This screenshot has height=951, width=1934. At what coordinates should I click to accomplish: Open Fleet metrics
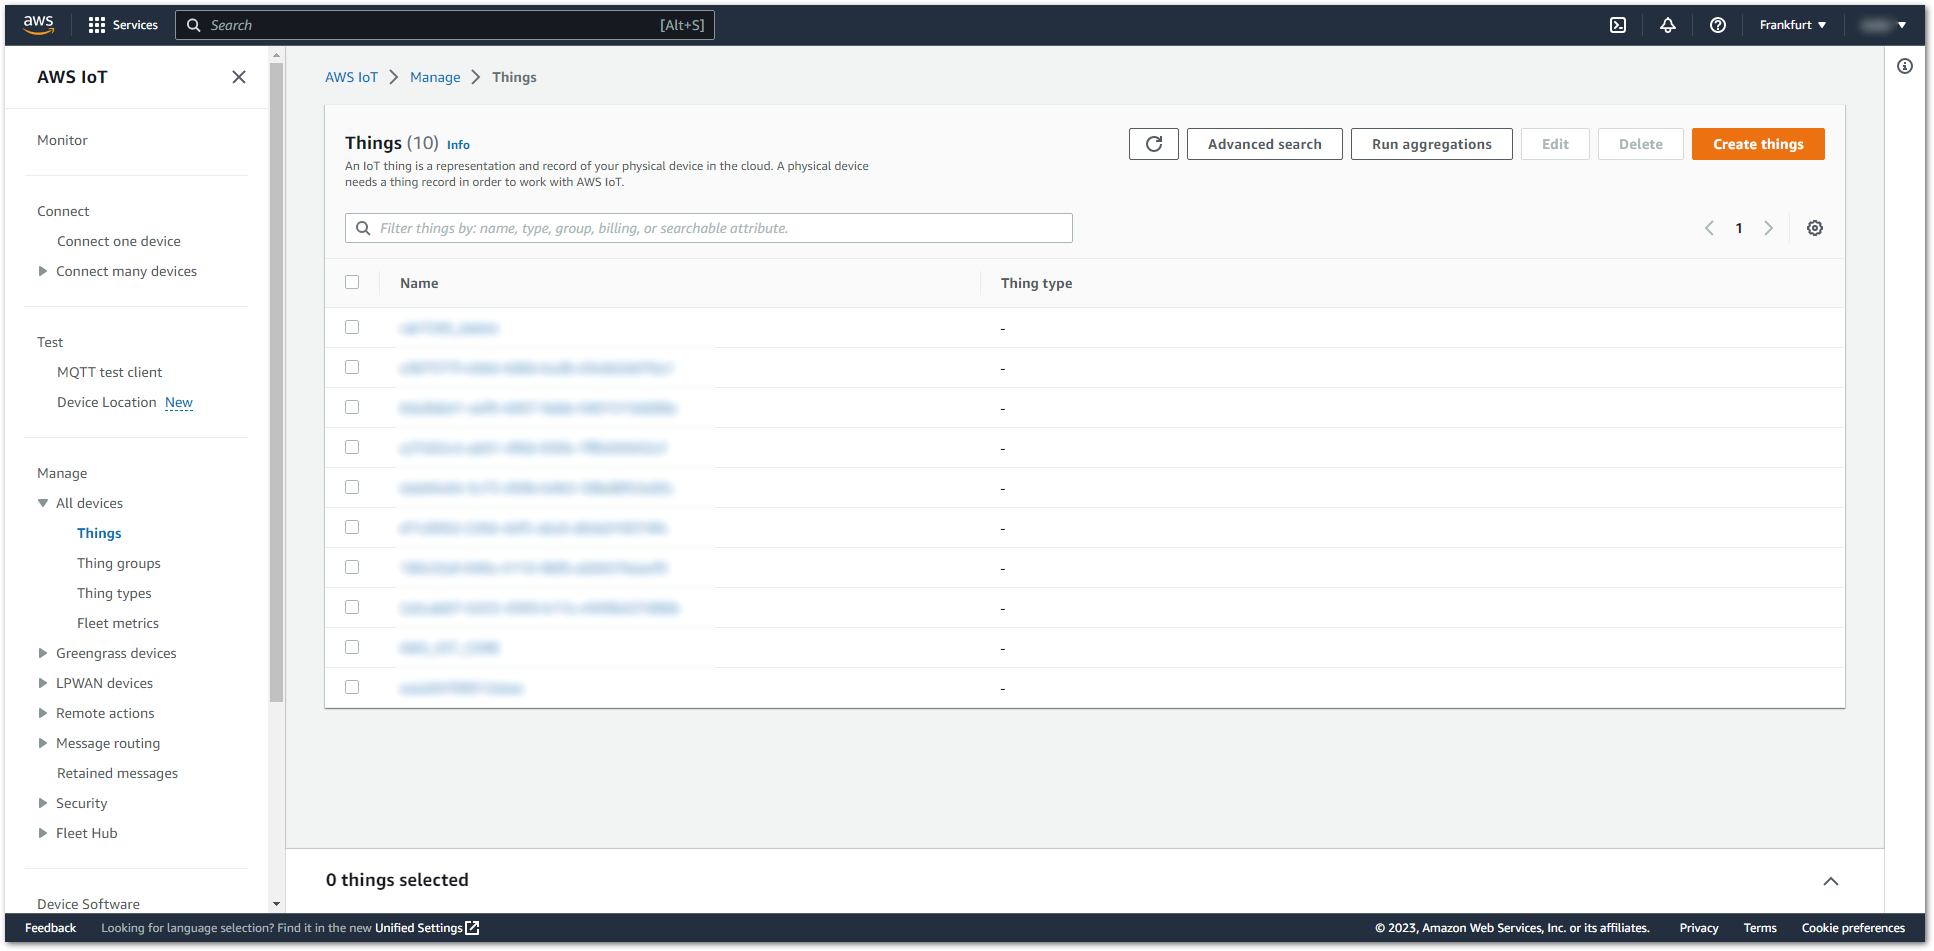click(118, 623)
